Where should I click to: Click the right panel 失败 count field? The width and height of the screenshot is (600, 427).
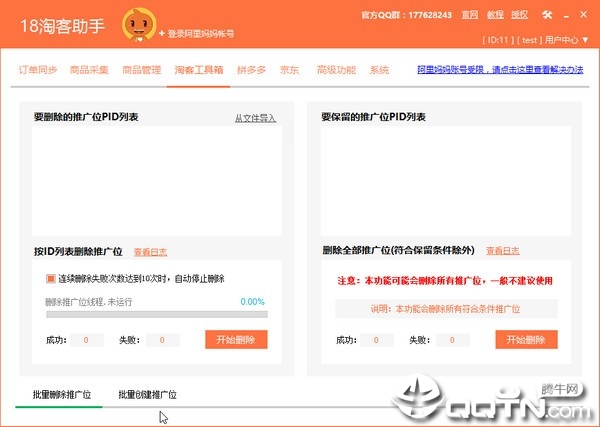(453, 340)
